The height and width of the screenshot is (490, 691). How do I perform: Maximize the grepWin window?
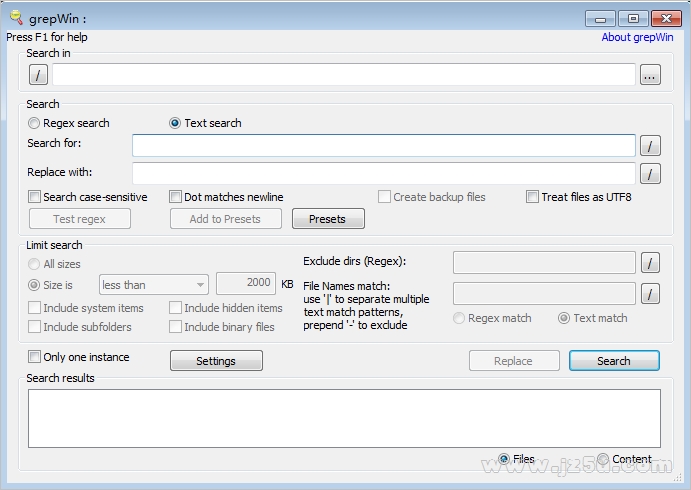633,19
